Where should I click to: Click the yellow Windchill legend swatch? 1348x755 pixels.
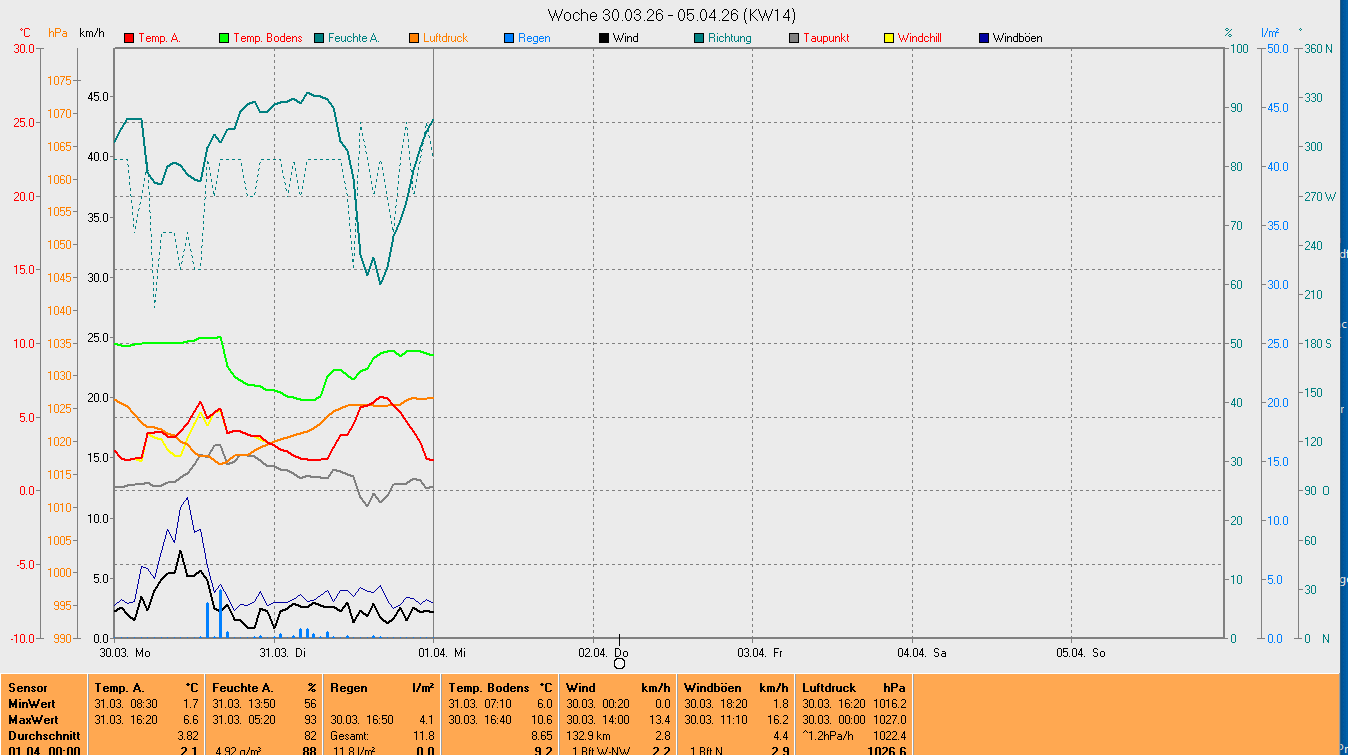pyautogui.click(x=889, y=38)
